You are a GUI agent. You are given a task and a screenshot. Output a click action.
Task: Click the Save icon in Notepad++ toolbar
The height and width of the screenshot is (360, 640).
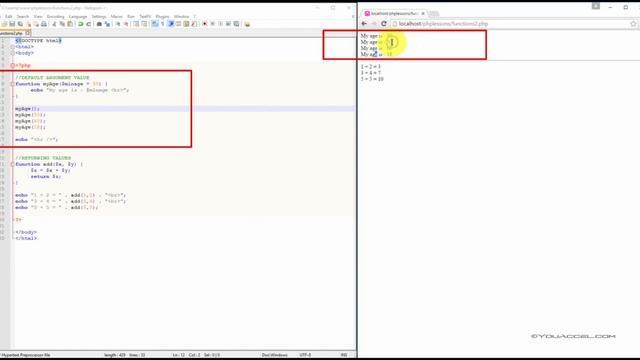pos(12,24)
